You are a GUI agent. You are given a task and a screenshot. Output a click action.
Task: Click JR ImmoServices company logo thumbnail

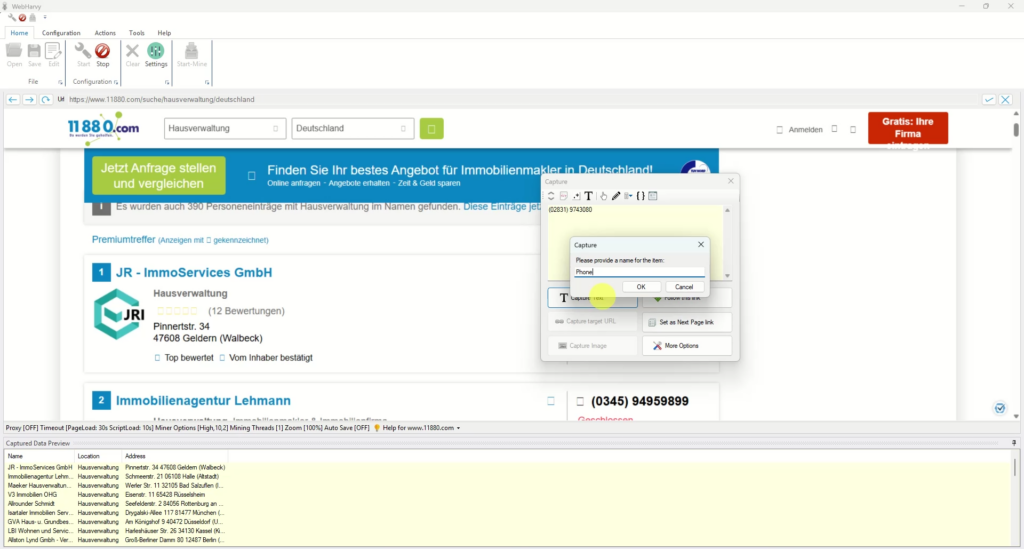[118, 315]
